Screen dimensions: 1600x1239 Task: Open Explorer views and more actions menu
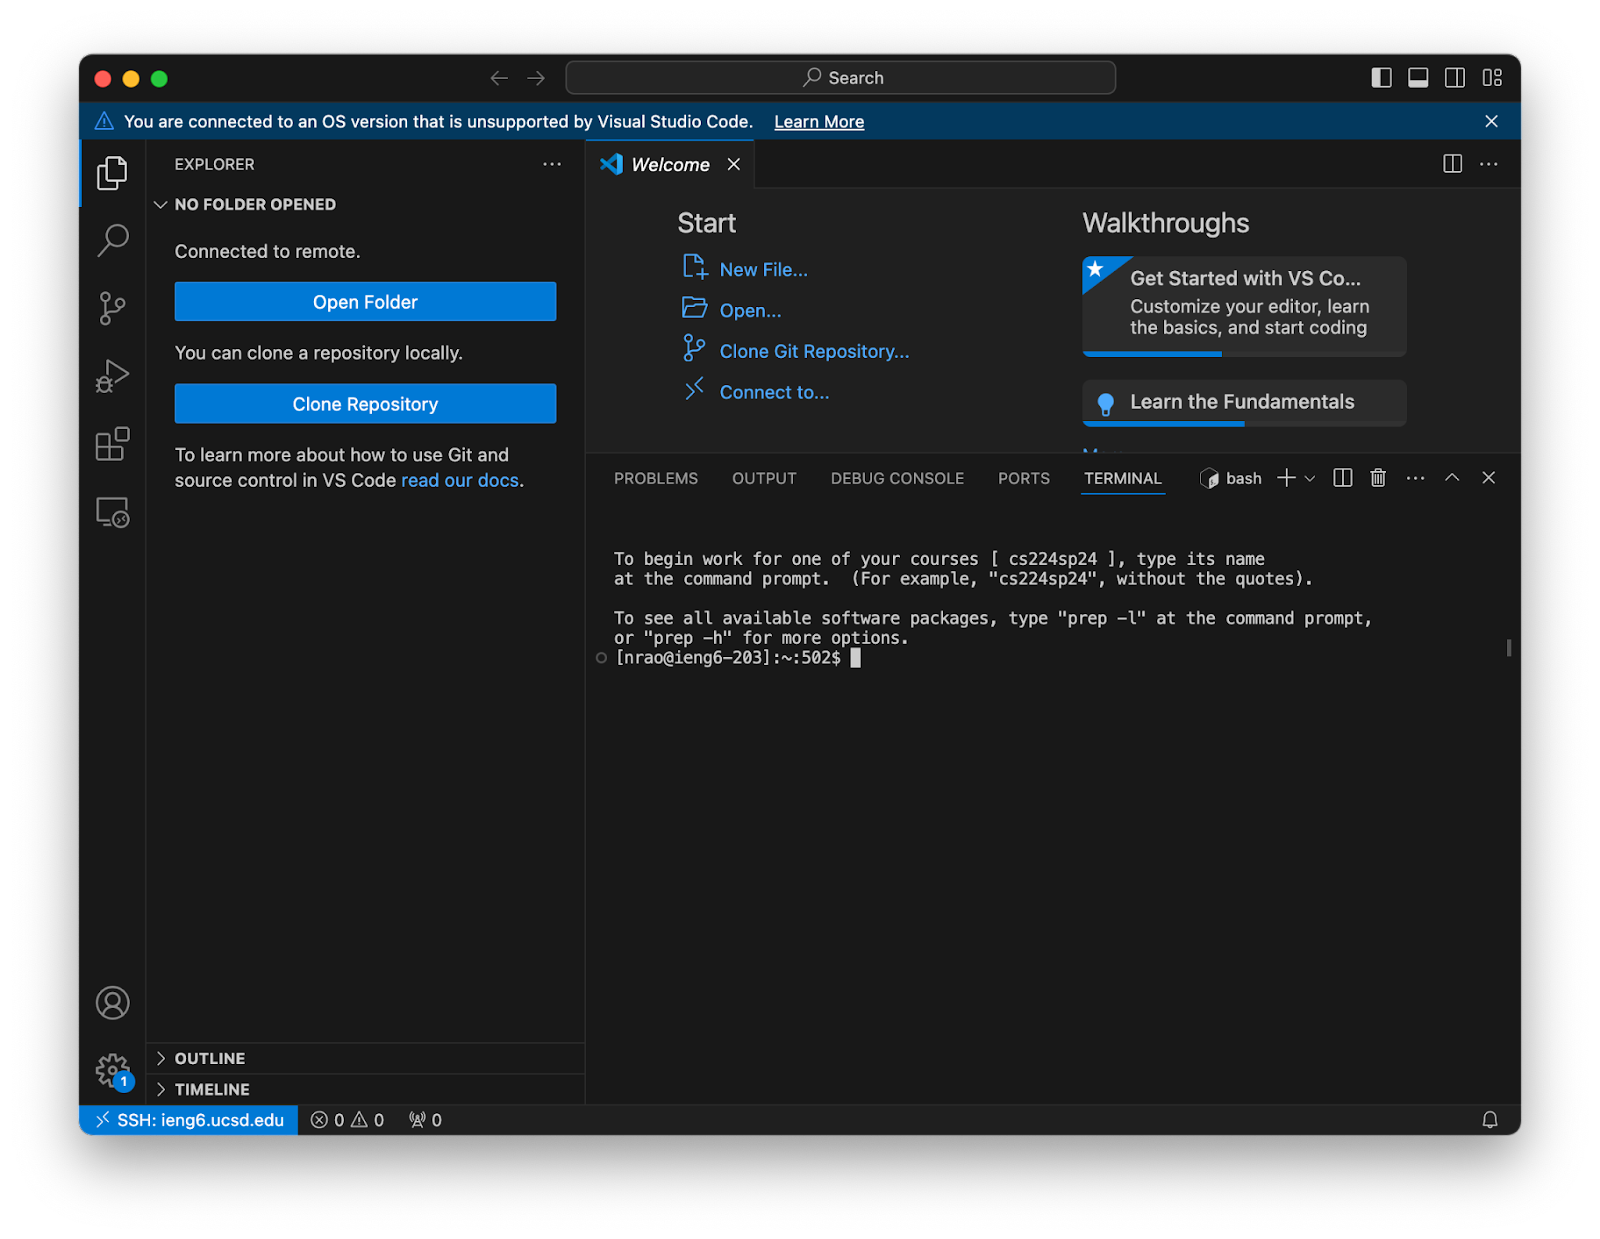[x=552, y=164]
